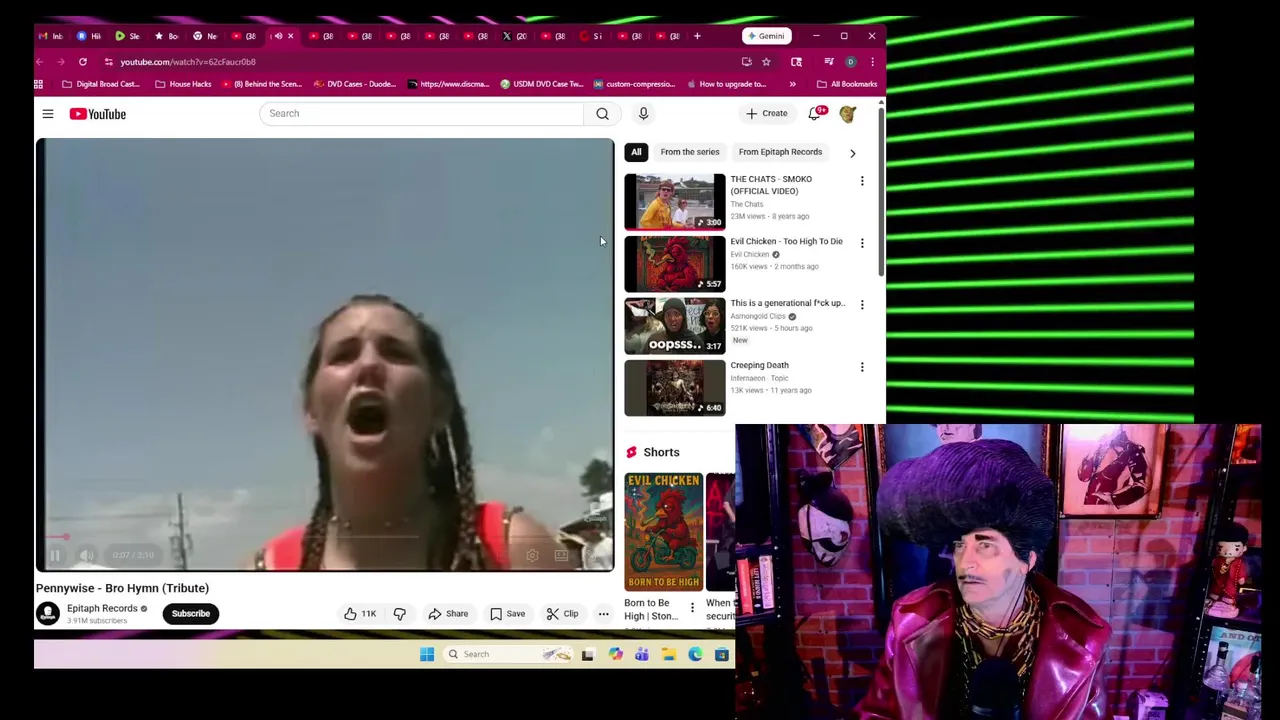
Task: Reload the page in Chrome
Action: pos(83,62)
